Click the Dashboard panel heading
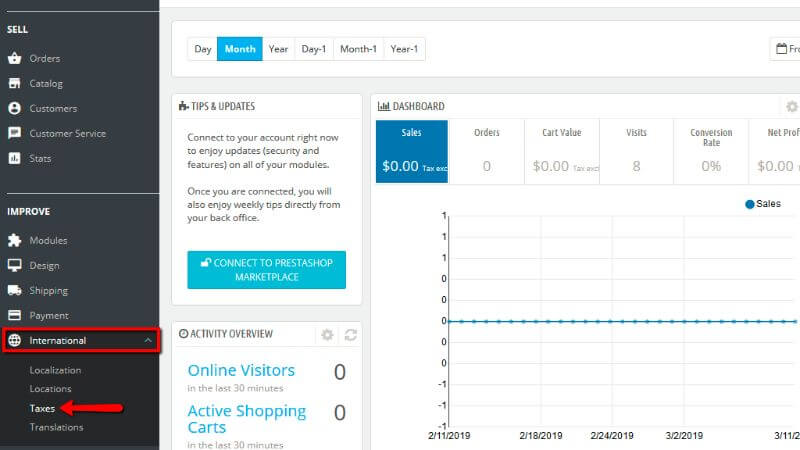 click(x=411, y=106)
